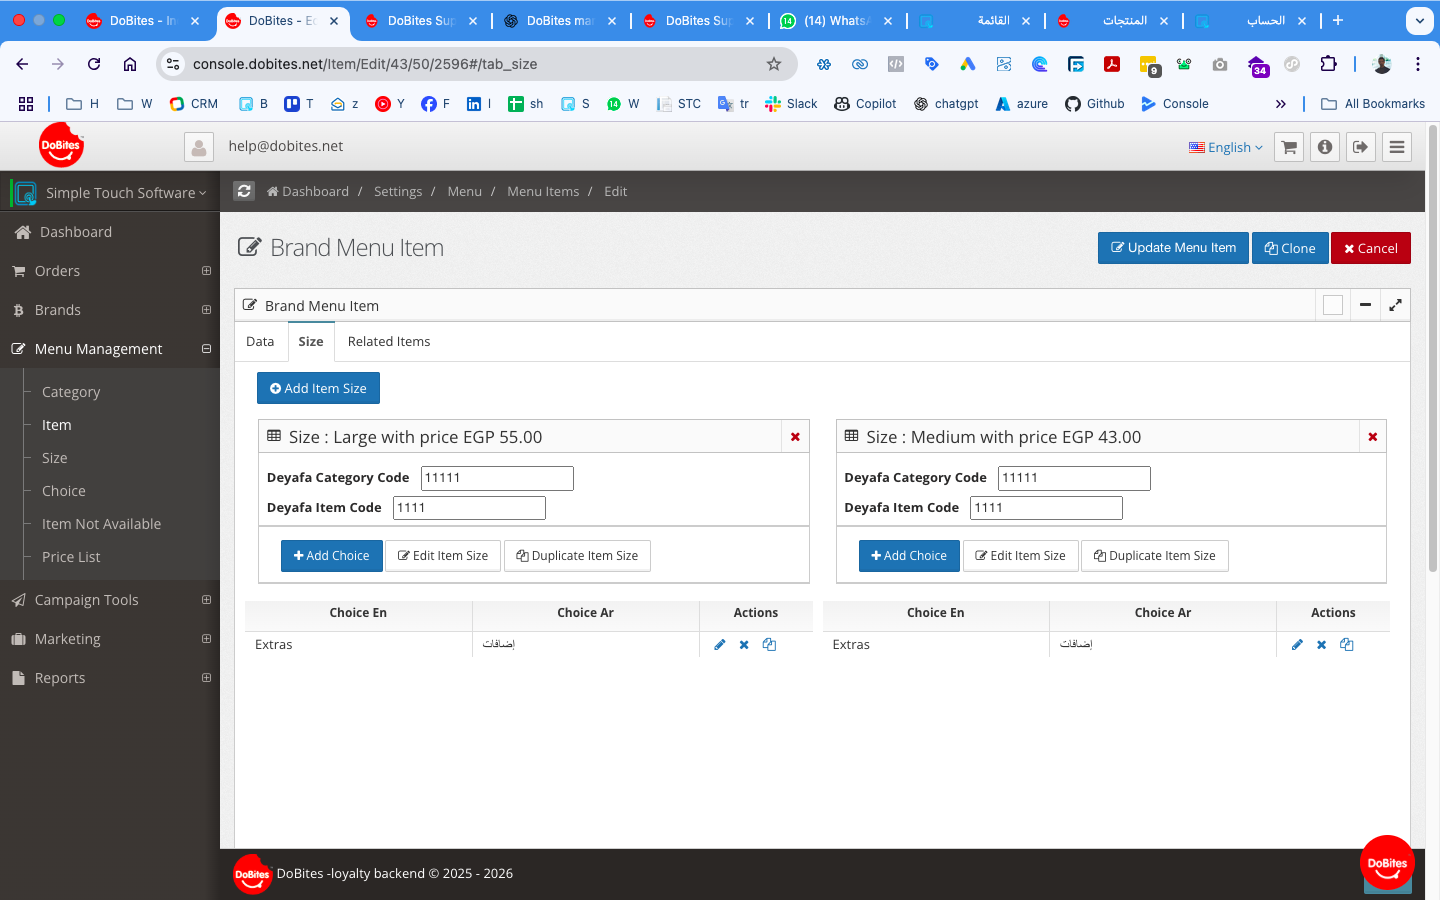
Task: Remove Extras choice under Medium size
Action: pos(1321,645)
